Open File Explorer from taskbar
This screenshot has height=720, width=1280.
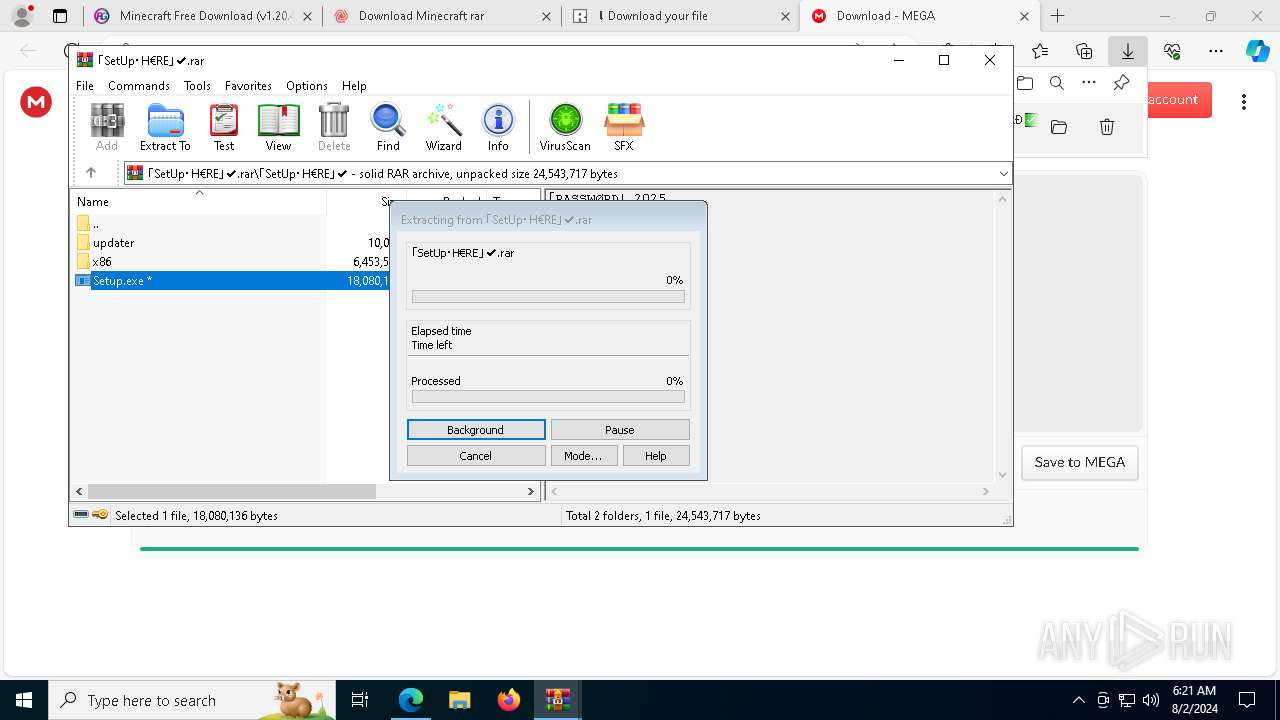click(x=459, y=700)
